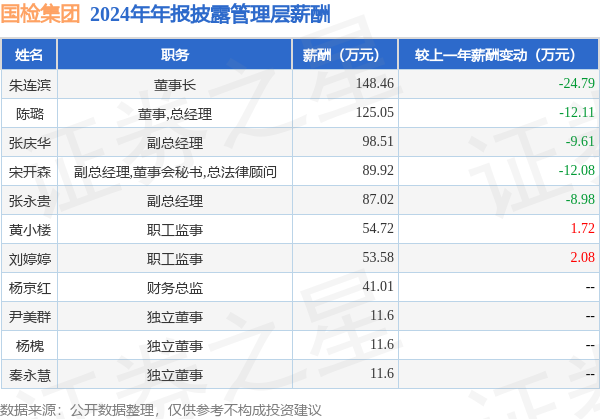The width and height of the screenshot is (600, 419).
Task: Click the salary value 54.72
Action: (378, 228)
